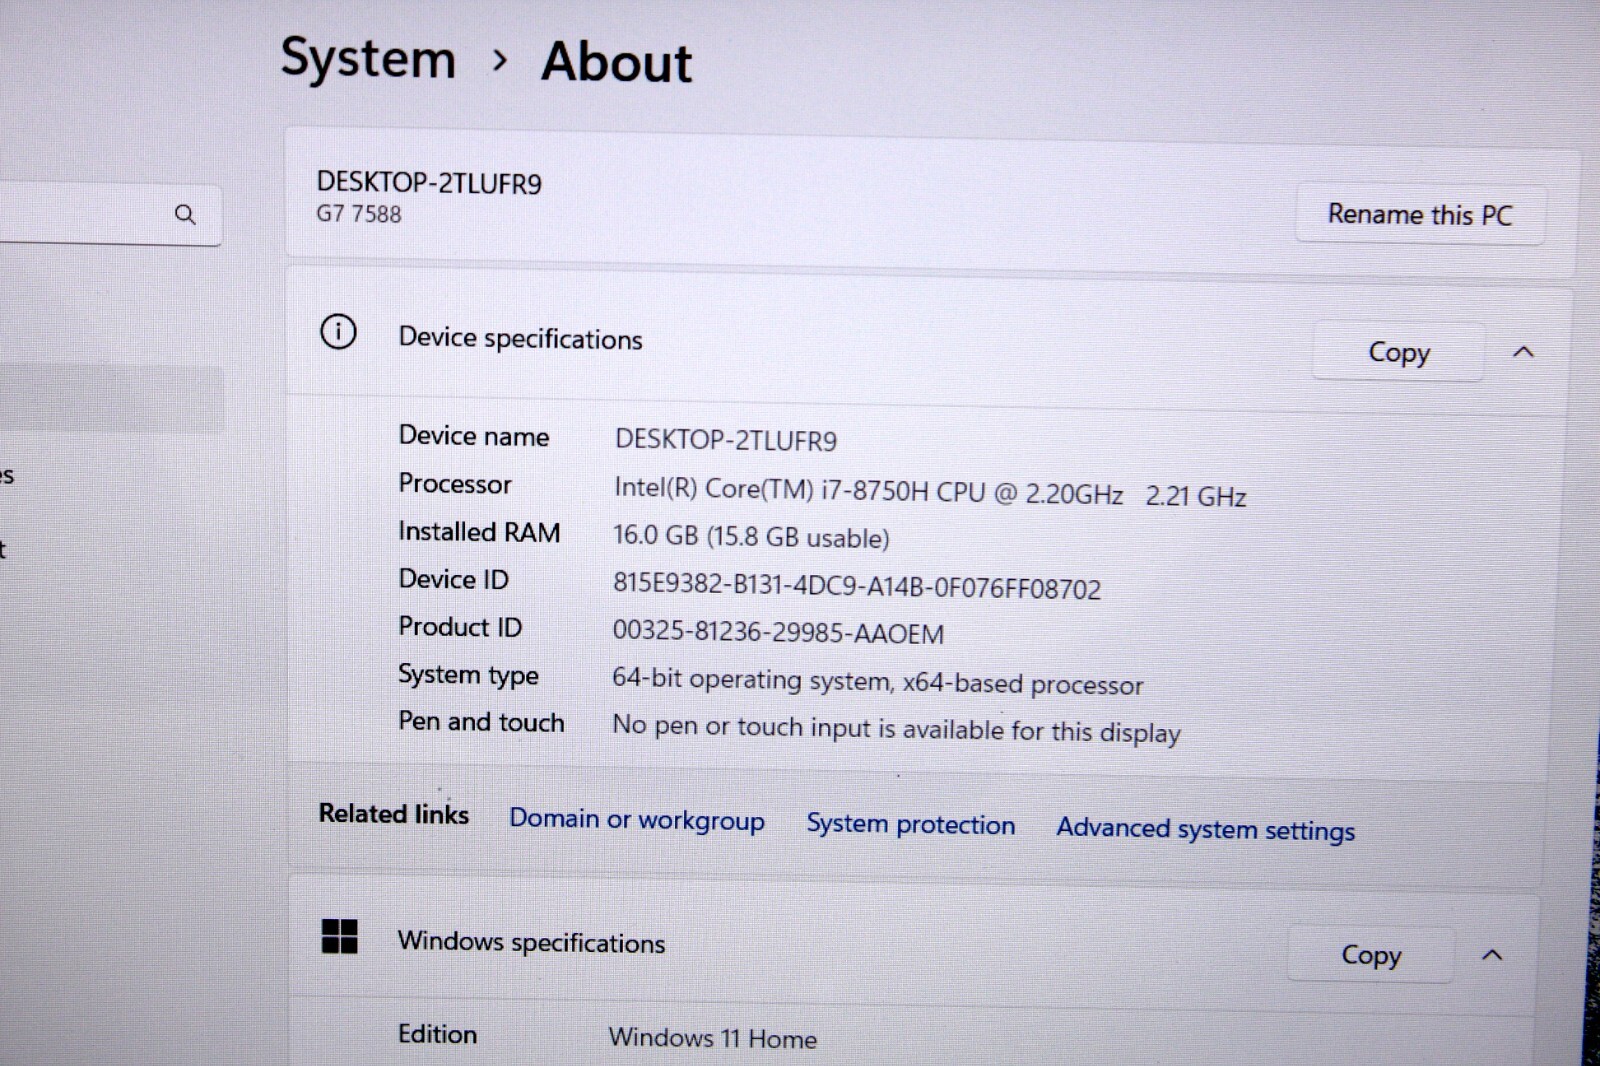Go back to System breadcrumb
Viewport: 1600px width, 1066px height.
tap(368, 58)
